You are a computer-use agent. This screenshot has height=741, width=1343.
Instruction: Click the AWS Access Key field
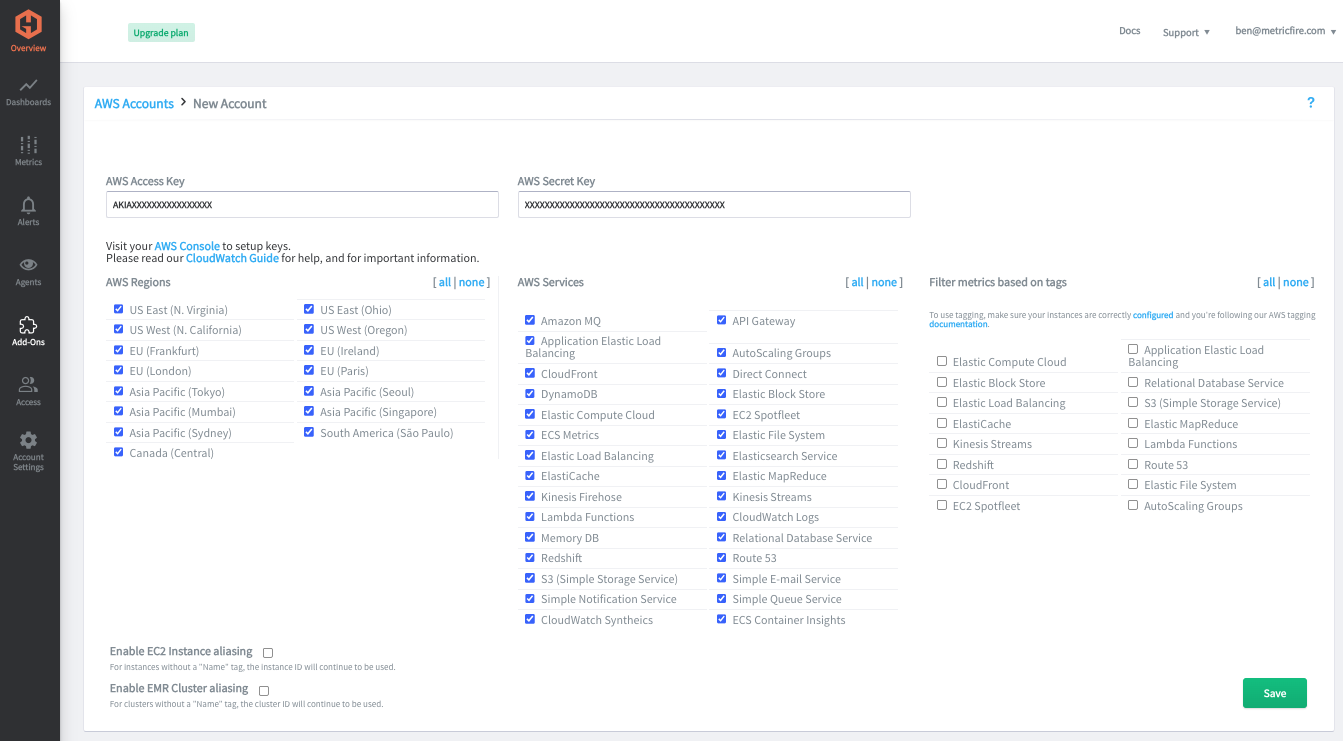pyautogui.click(x=302, y=204)
